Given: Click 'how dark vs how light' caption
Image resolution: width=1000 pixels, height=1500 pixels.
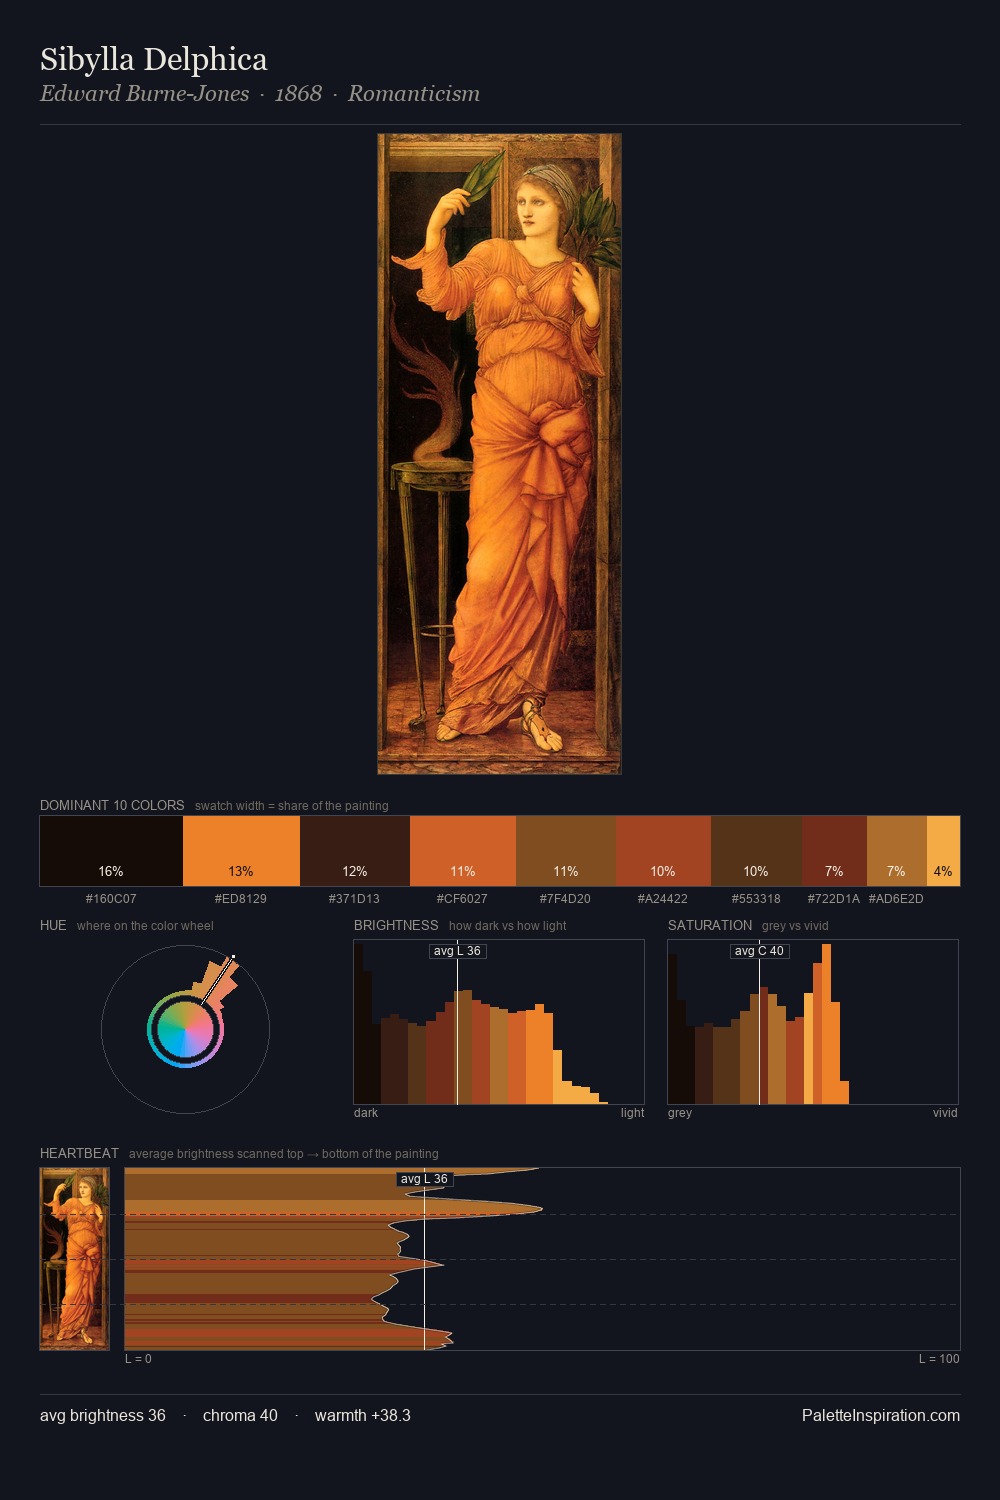Looking at the screenshot, I should [x=507, y=926].
